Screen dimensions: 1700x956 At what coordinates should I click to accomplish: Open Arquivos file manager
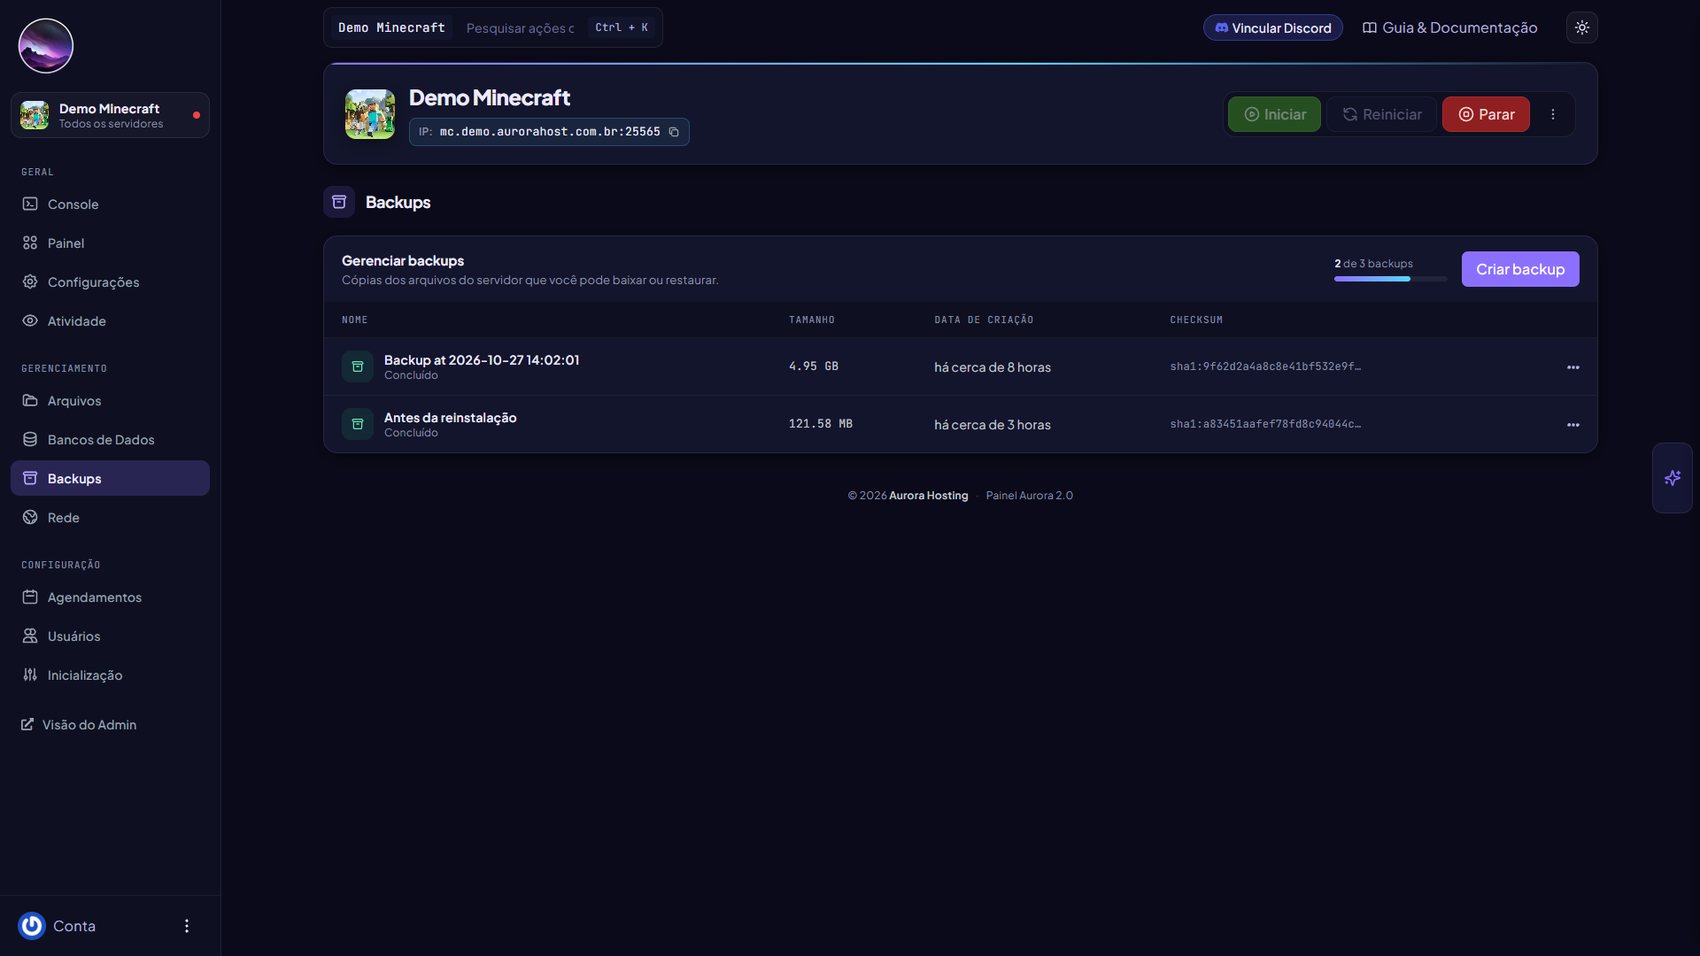coord(110,401)
